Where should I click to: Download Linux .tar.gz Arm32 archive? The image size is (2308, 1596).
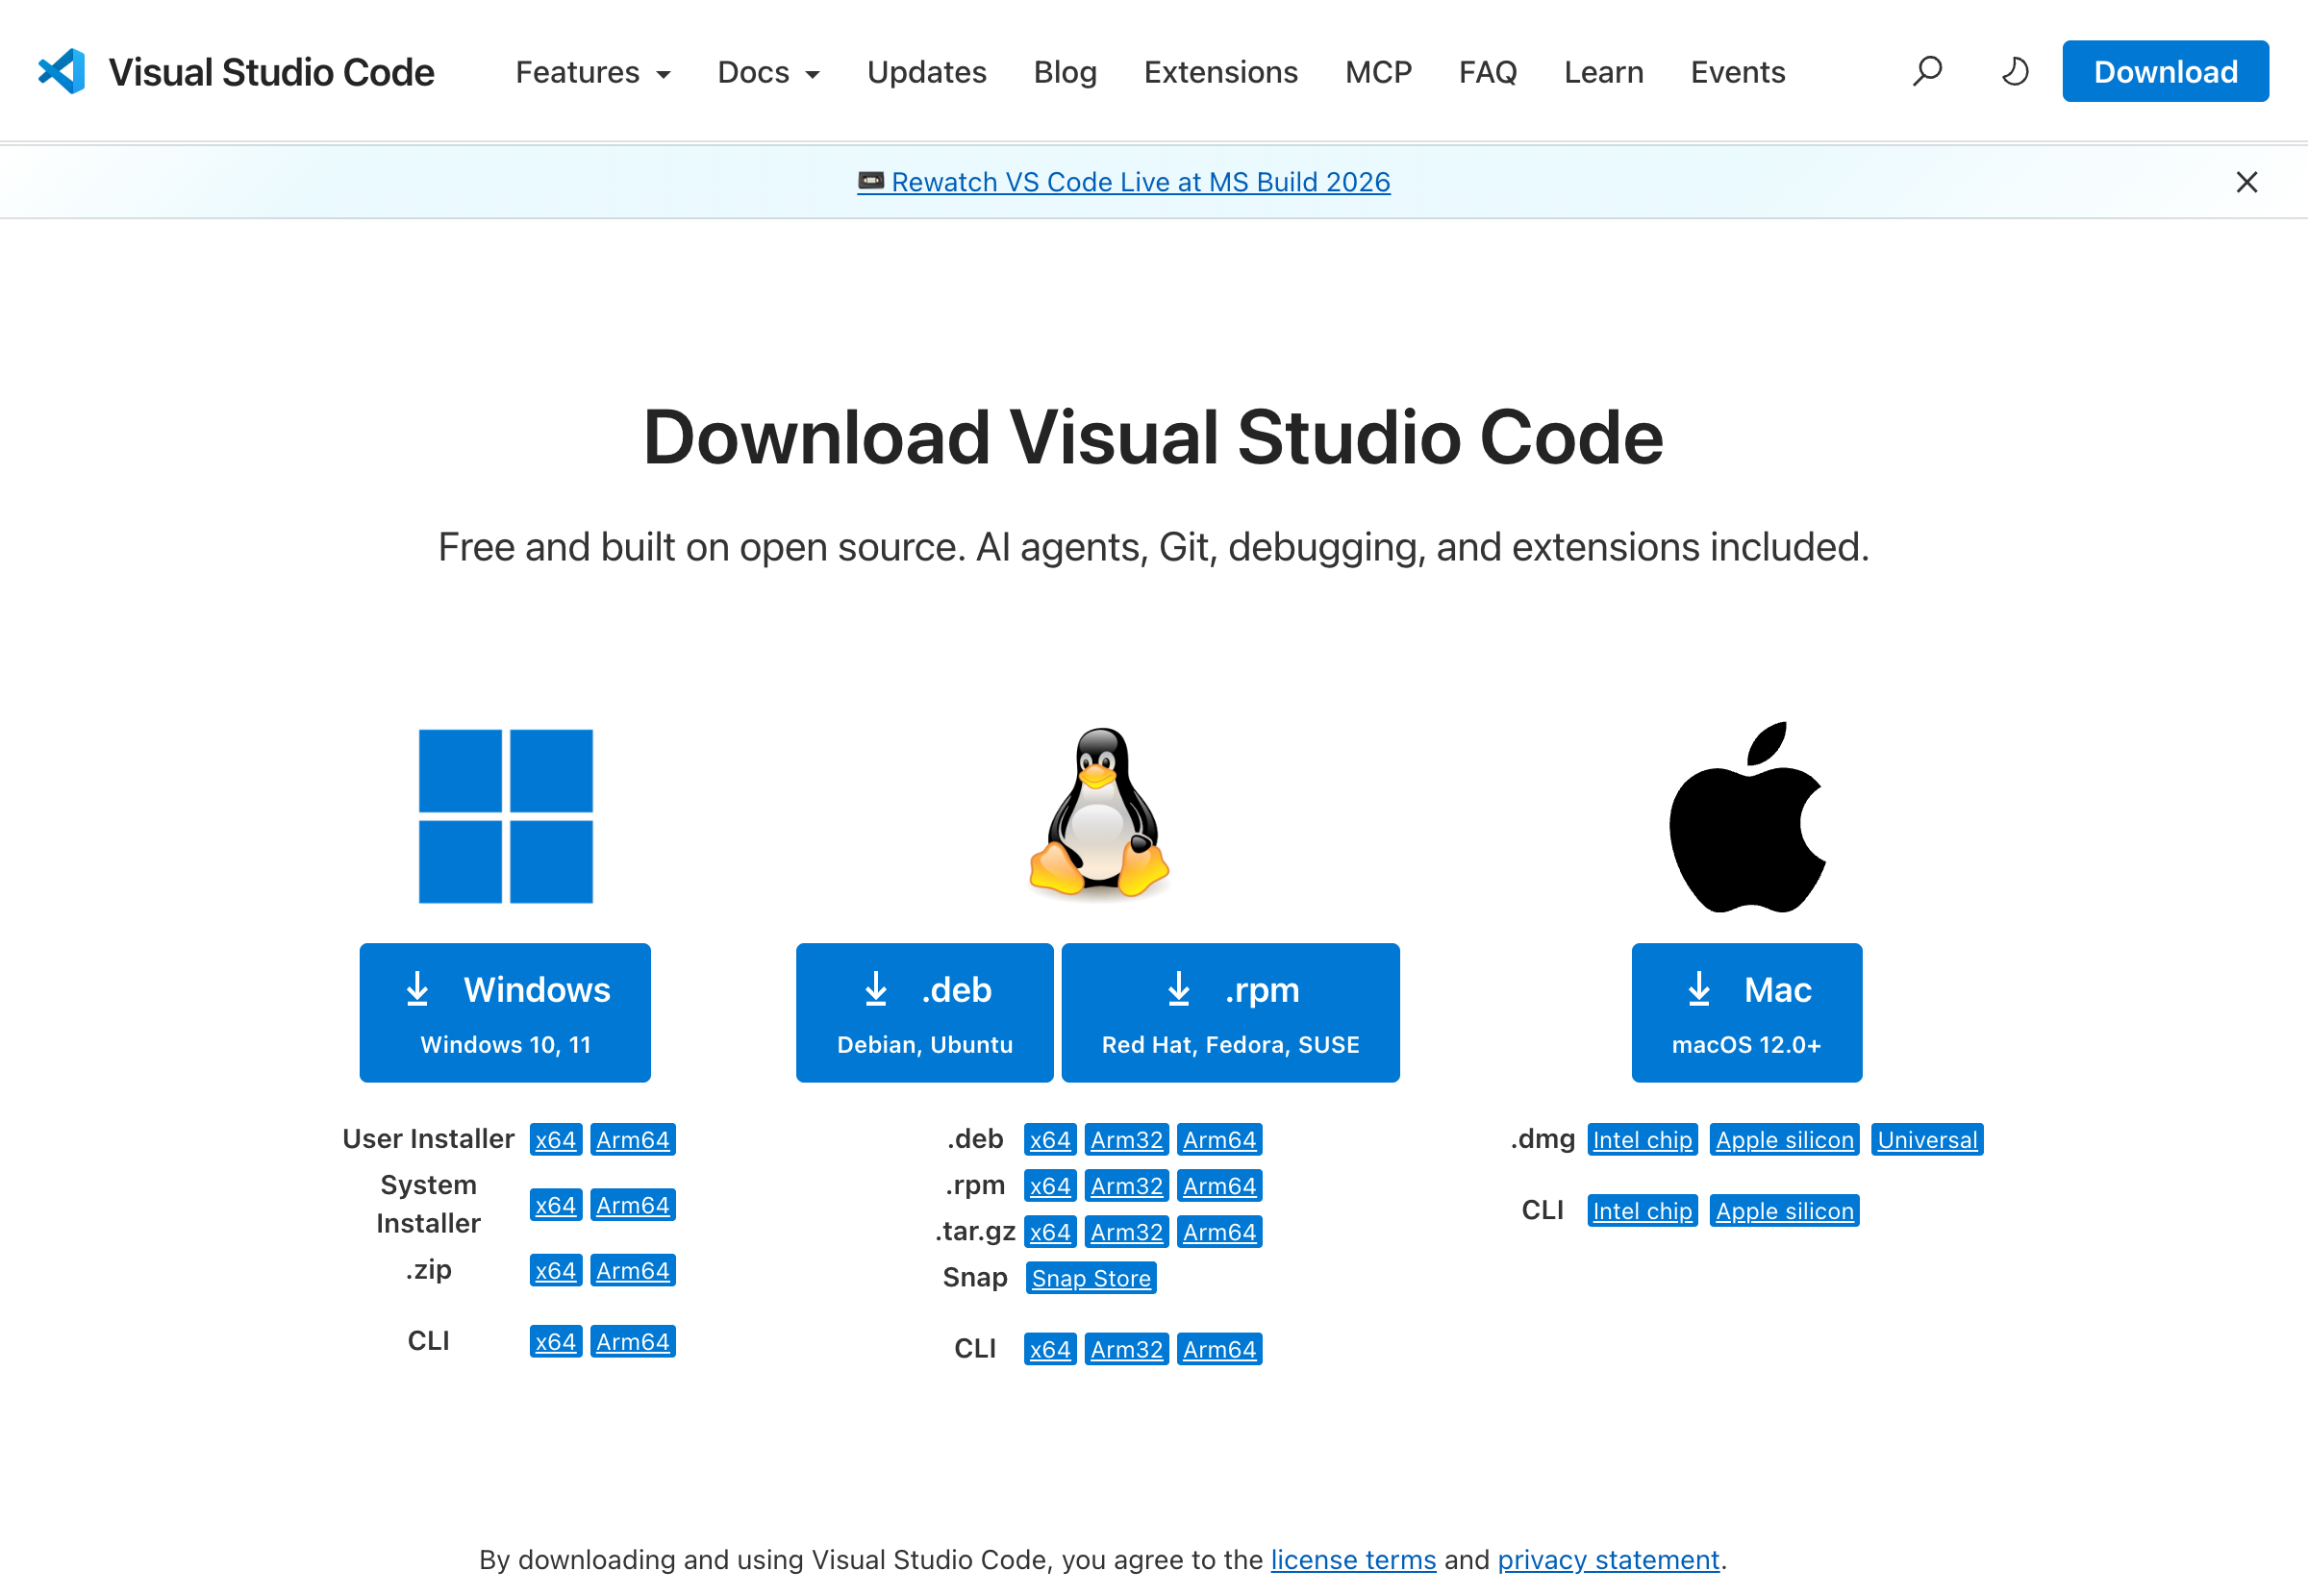pos(1127,1231)
